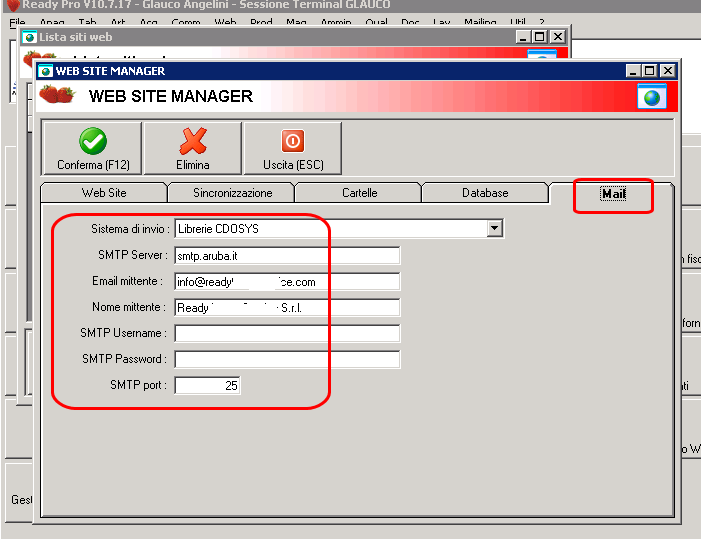
Task: Click the Ready Pro strawberry icon in main title bar
Action: (x=13, y=5)
